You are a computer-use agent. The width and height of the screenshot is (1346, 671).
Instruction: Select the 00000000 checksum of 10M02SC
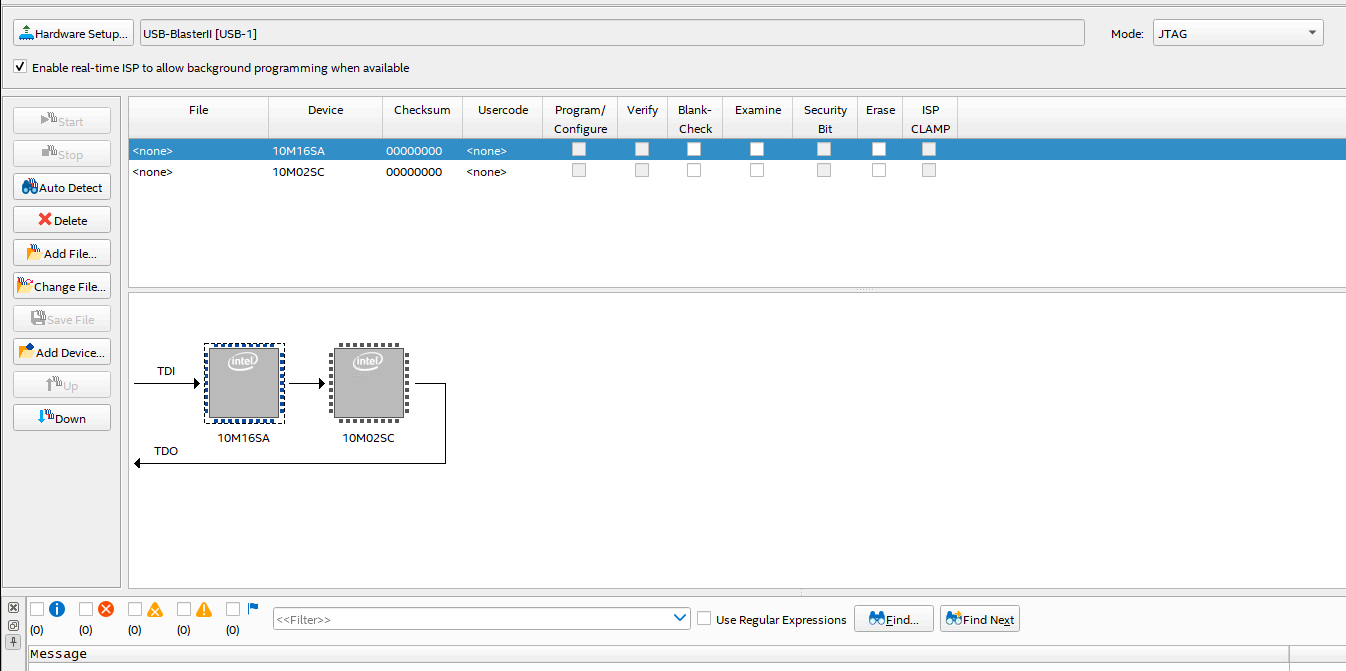click(x=414, y=171)
